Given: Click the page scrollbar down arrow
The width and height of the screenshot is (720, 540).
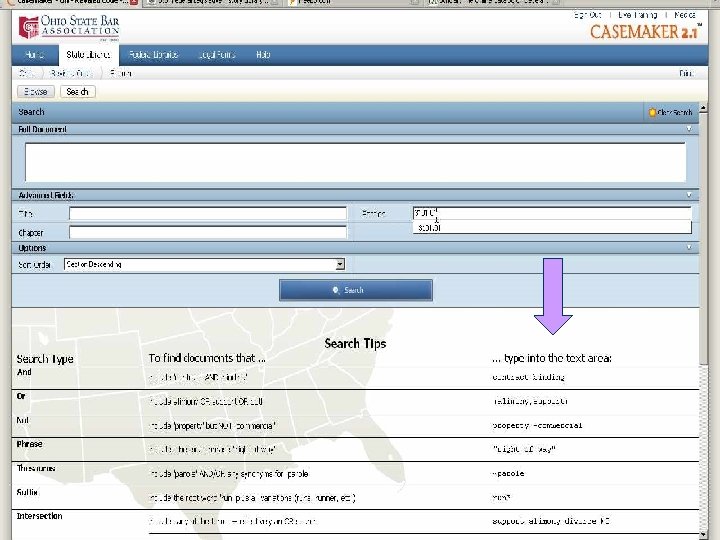Looking at the screenshot, I should (x=703, y=534).
